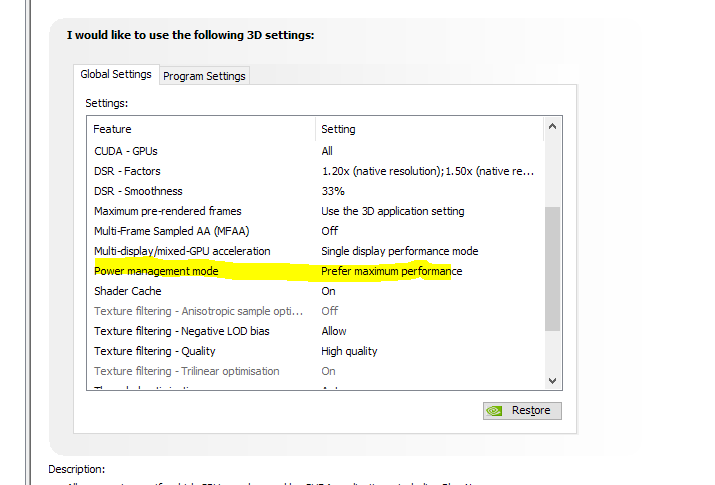Select the Power management mode row
The height and width of the screenshot is (485, 715).
click(316, 271)
